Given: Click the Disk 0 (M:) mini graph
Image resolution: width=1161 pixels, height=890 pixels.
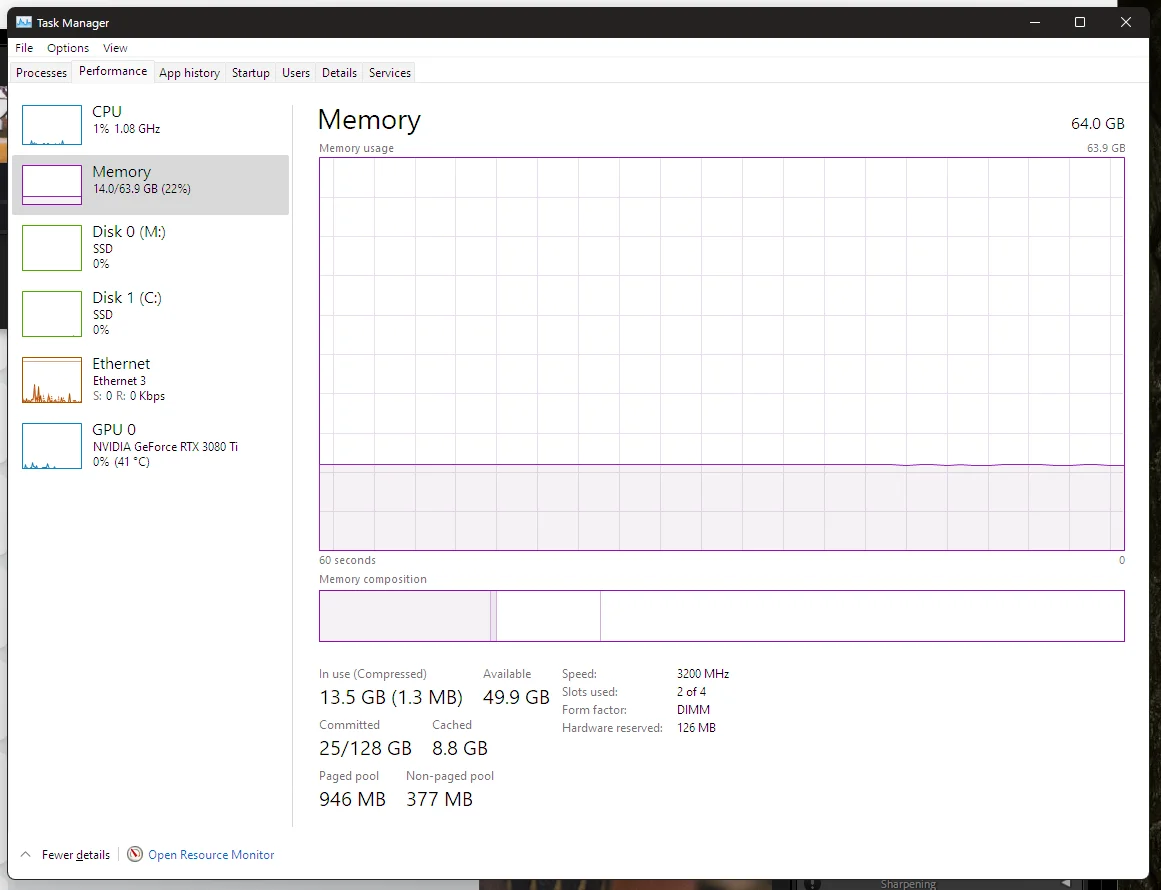Looking at the screenshot, I should coord(52,248).
